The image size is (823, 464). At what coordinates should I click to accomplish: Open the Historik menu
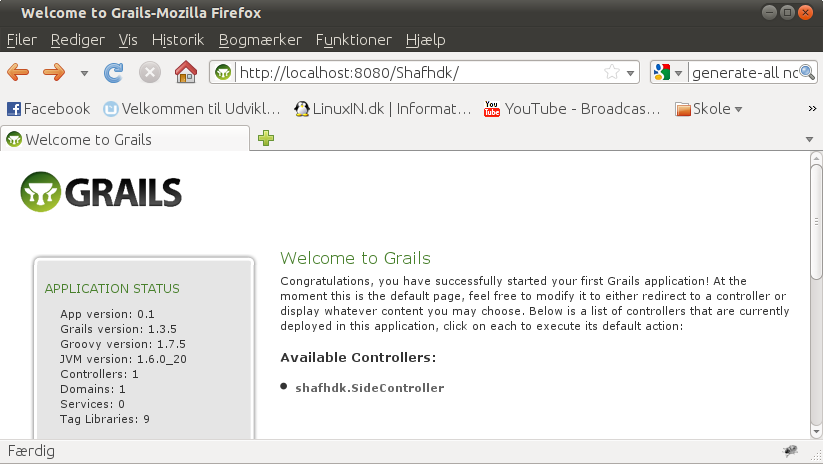[x=178, y=40]
